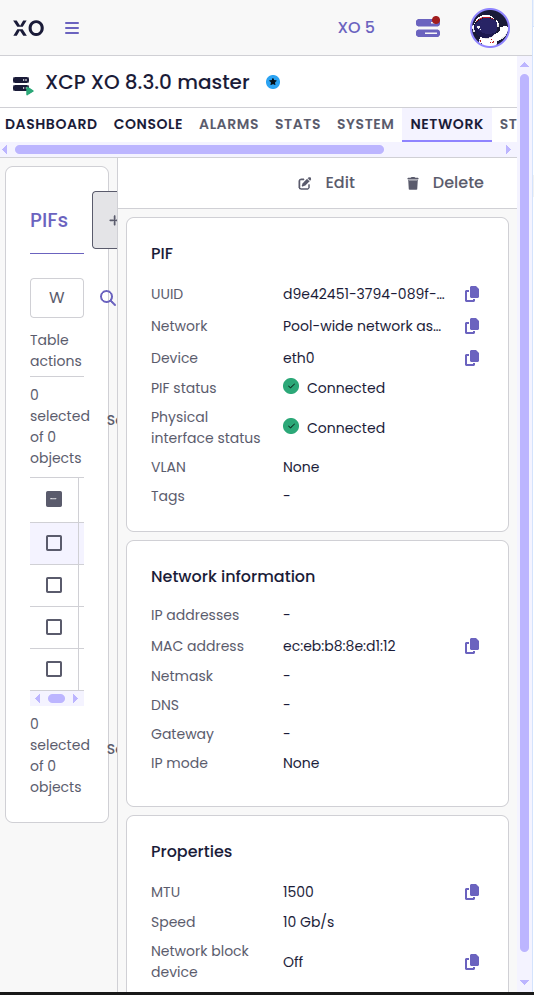
Task: Open the hamburger sidebar menu
Action: coord(72,28)
